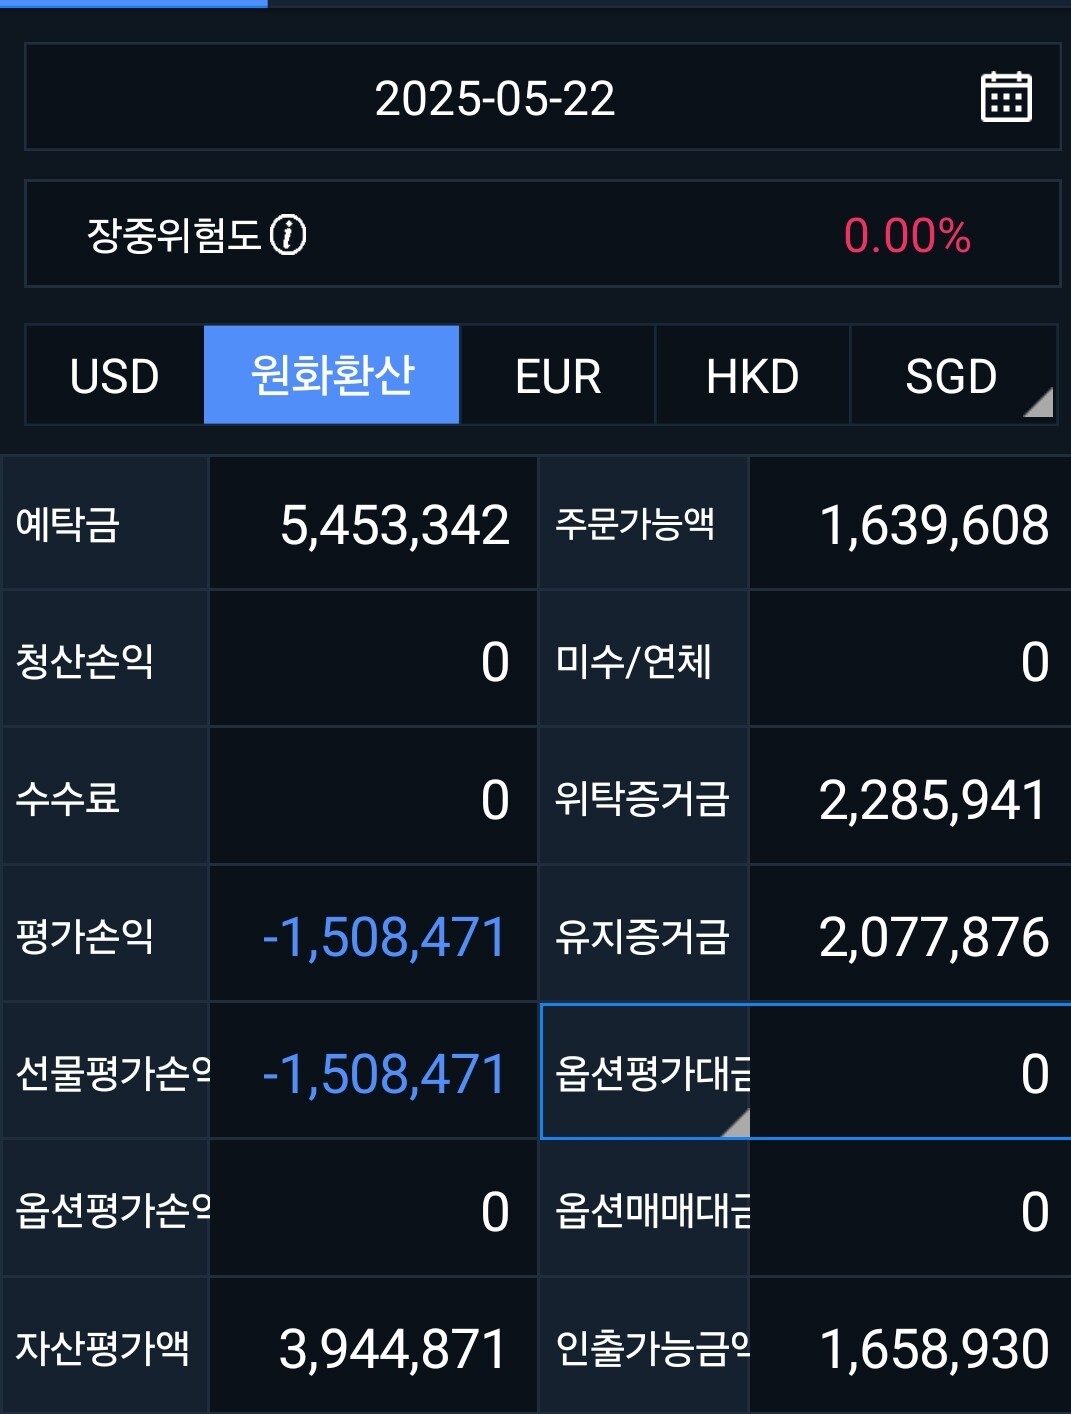Screen dimensions: 1071x1414
Task: Click the 장중위험도 label text
Action: click(x=174, y=235)
